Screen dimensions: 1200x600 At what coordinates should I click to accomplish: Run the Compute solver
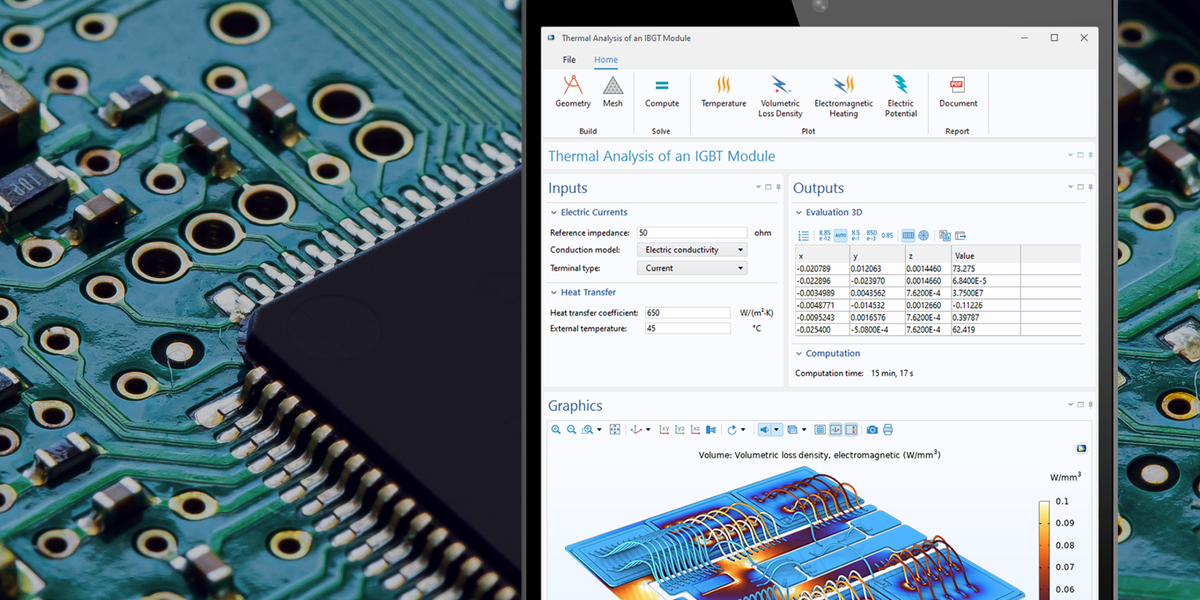(x=661, y=90)
